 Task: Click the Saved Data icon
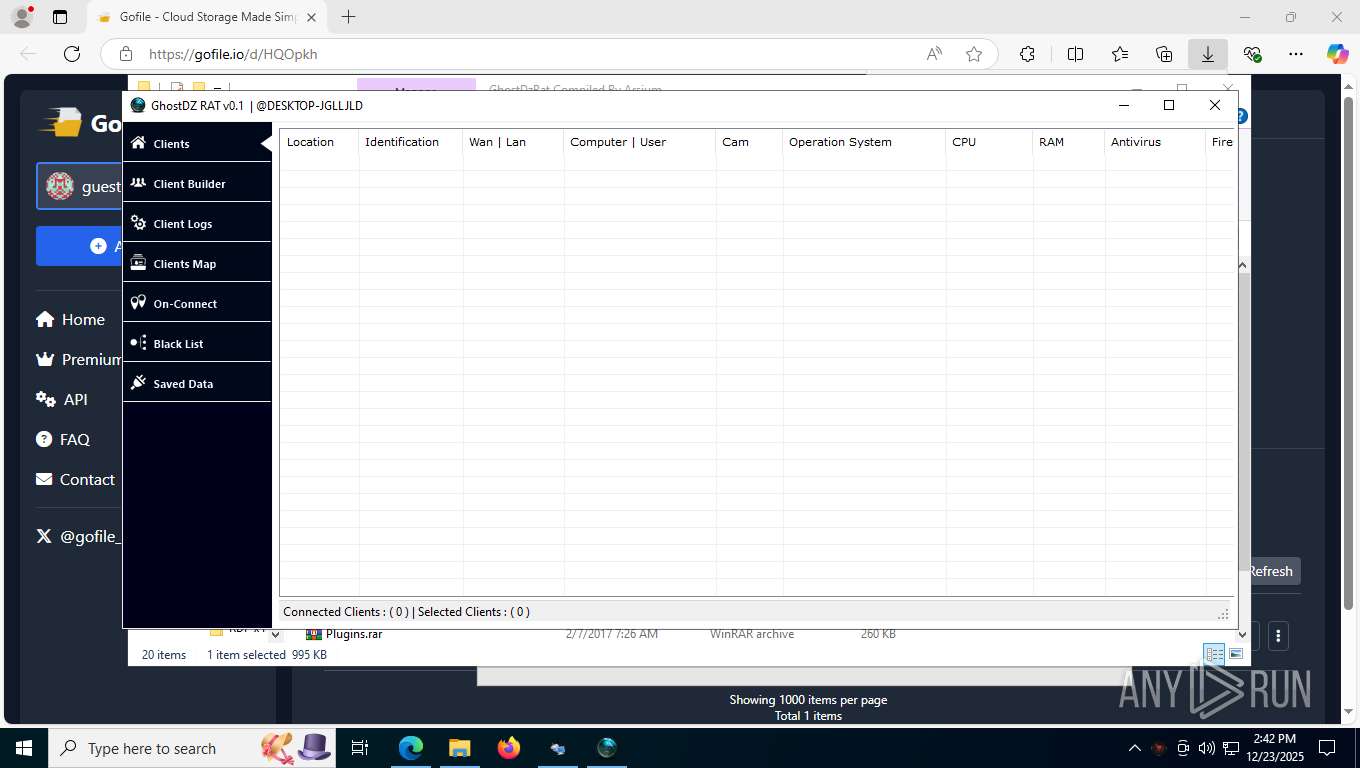point(138,383)
